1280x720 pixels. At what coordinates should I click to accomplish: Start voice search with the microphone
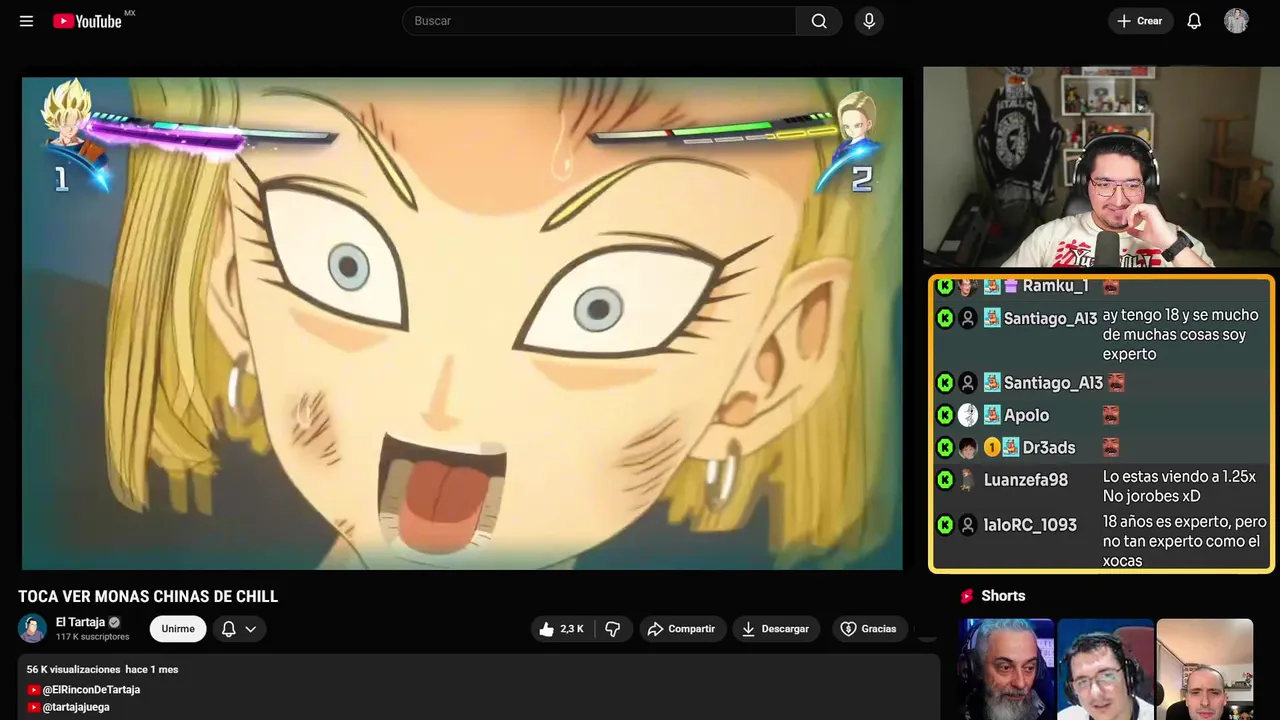[x=869, y=21]
